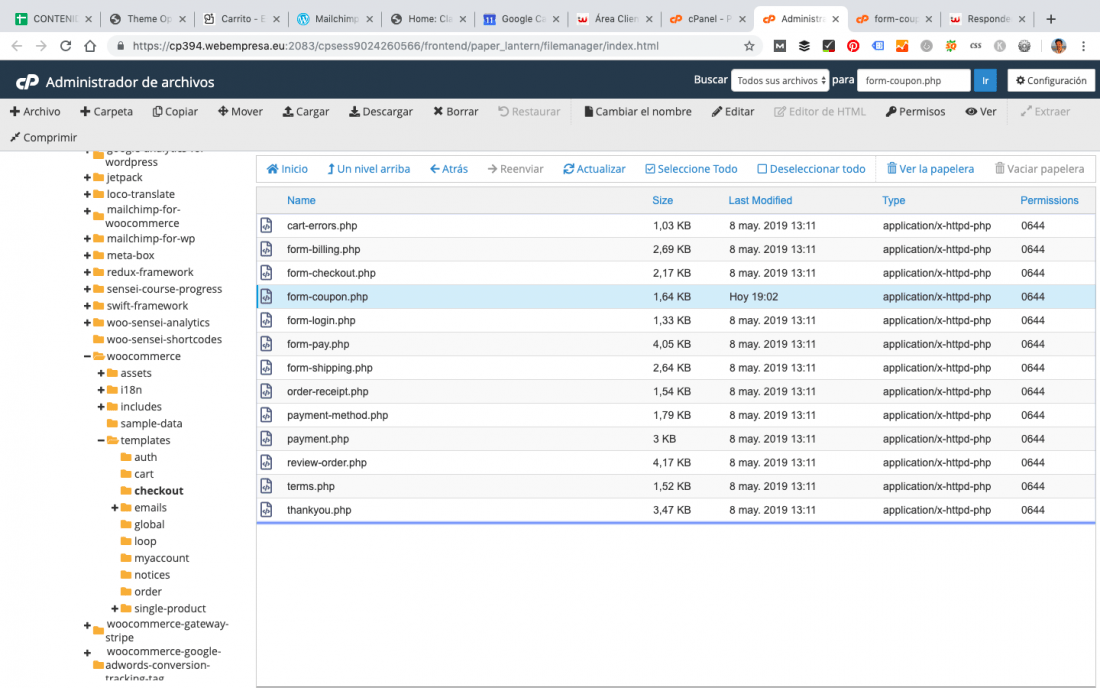Click the order-receipt.php file name
This screenshot has height=688, width=1100.
click(328, 391)
